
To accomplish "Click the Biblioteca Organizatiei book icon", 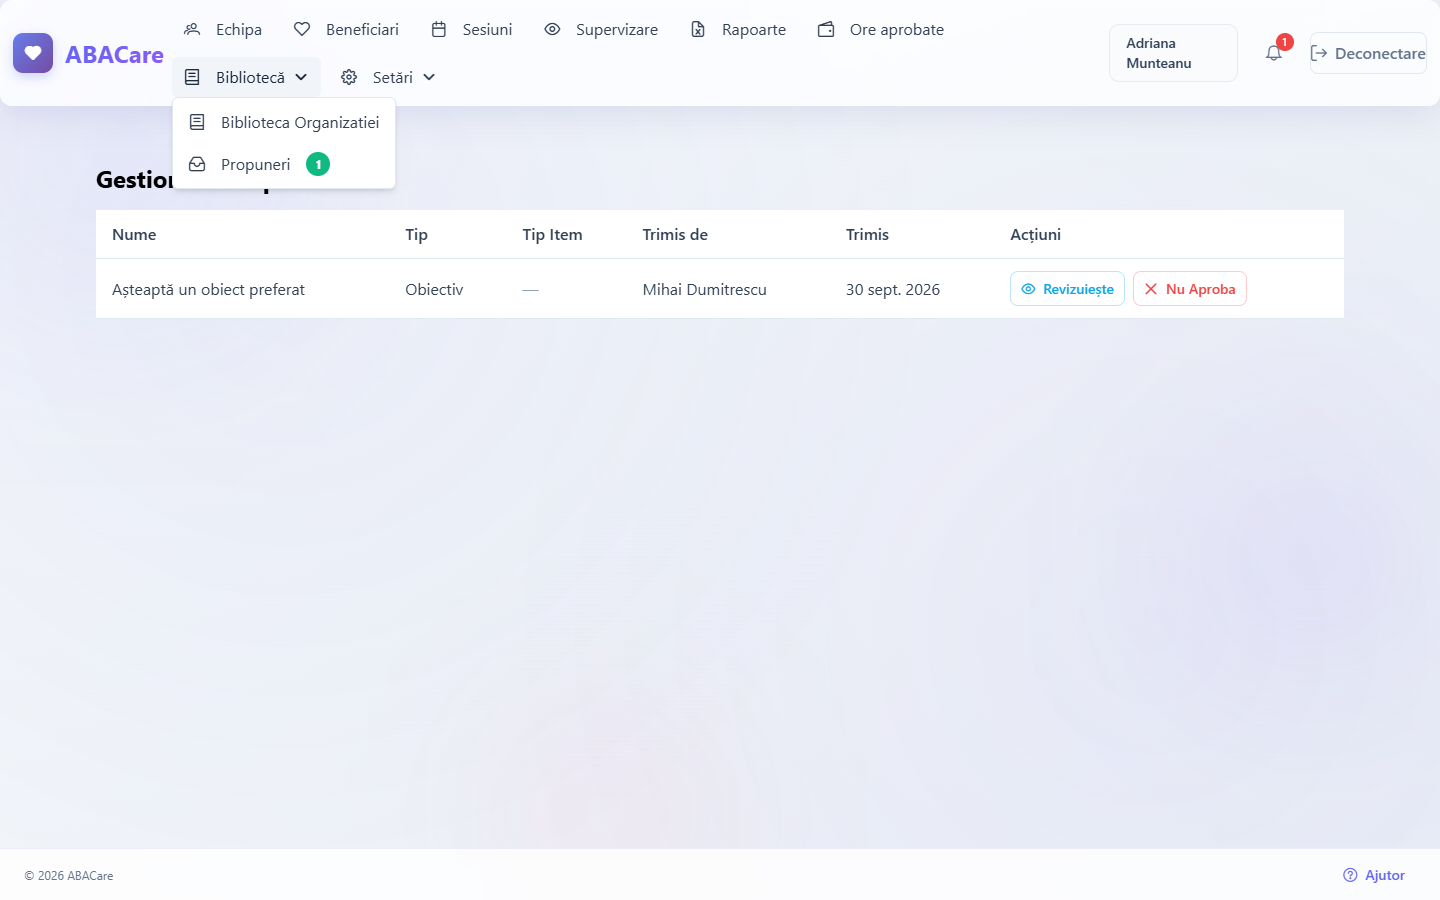I will click(197, 122).
